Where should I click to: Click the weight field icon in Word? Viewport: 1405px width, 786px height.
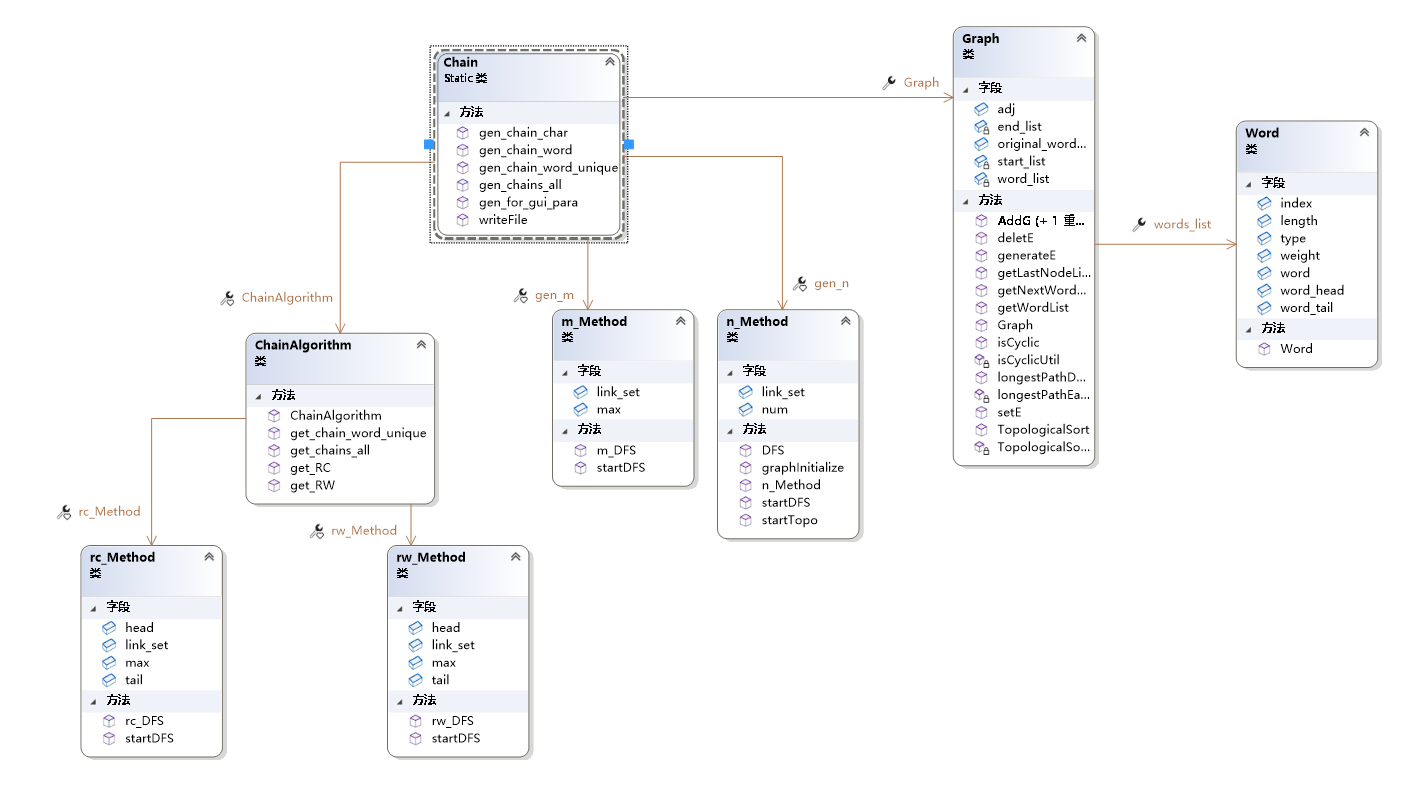1264,255
